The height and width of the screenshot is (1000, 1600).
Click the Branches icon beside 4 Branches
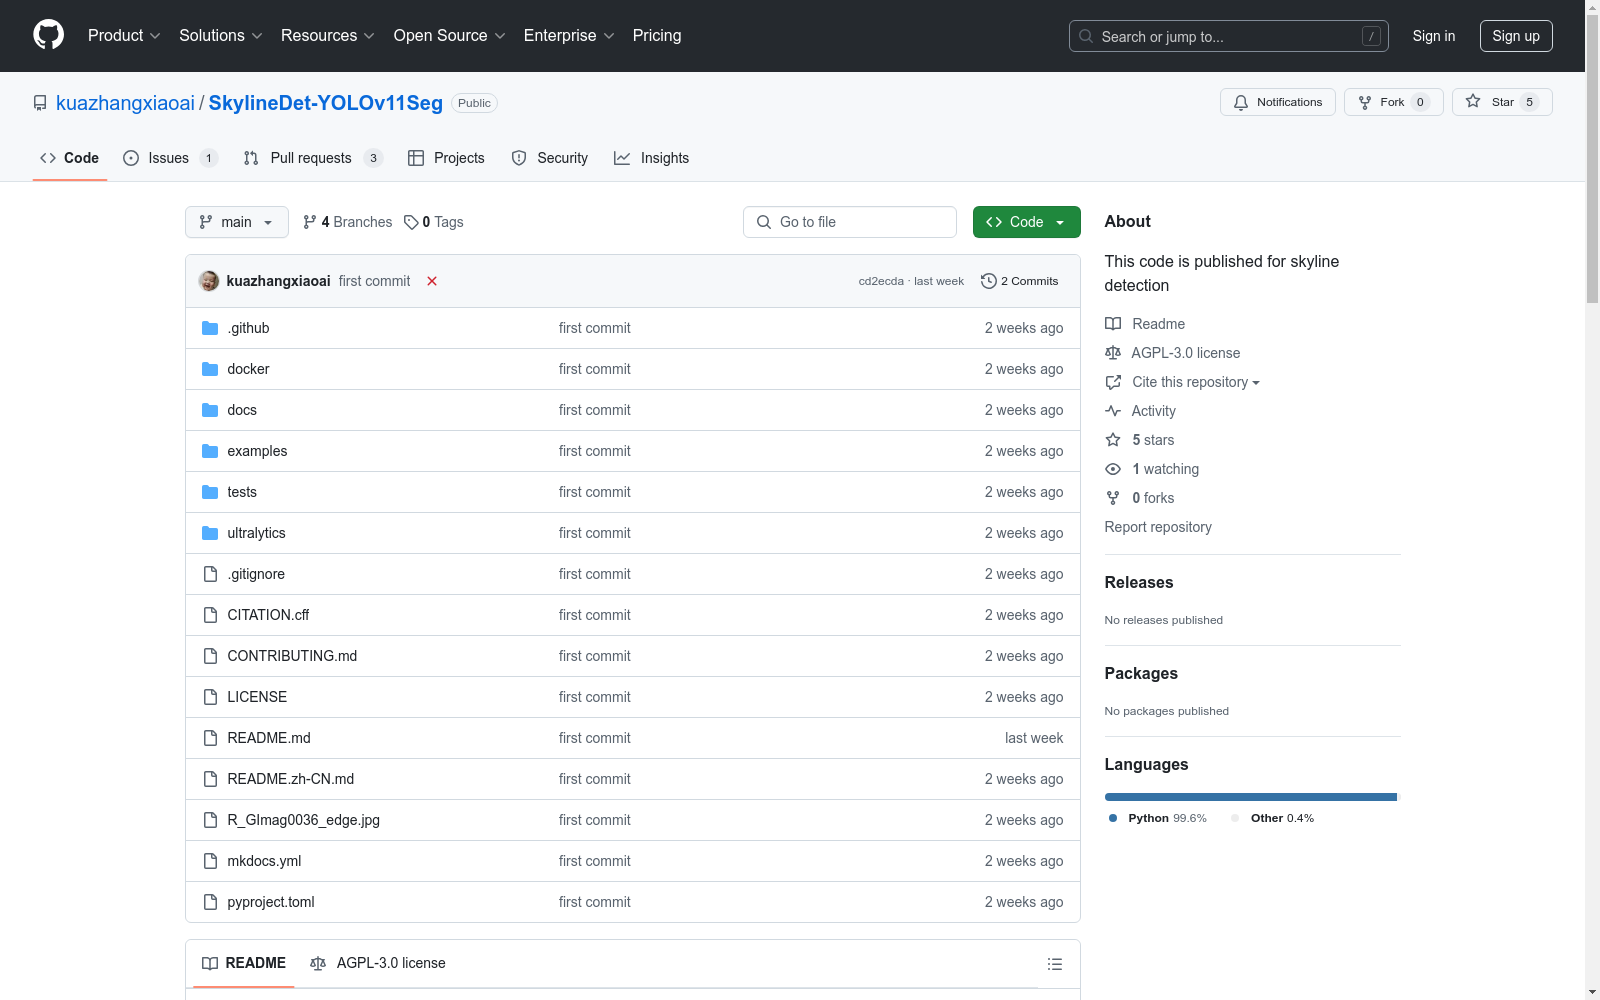(310, 222)
